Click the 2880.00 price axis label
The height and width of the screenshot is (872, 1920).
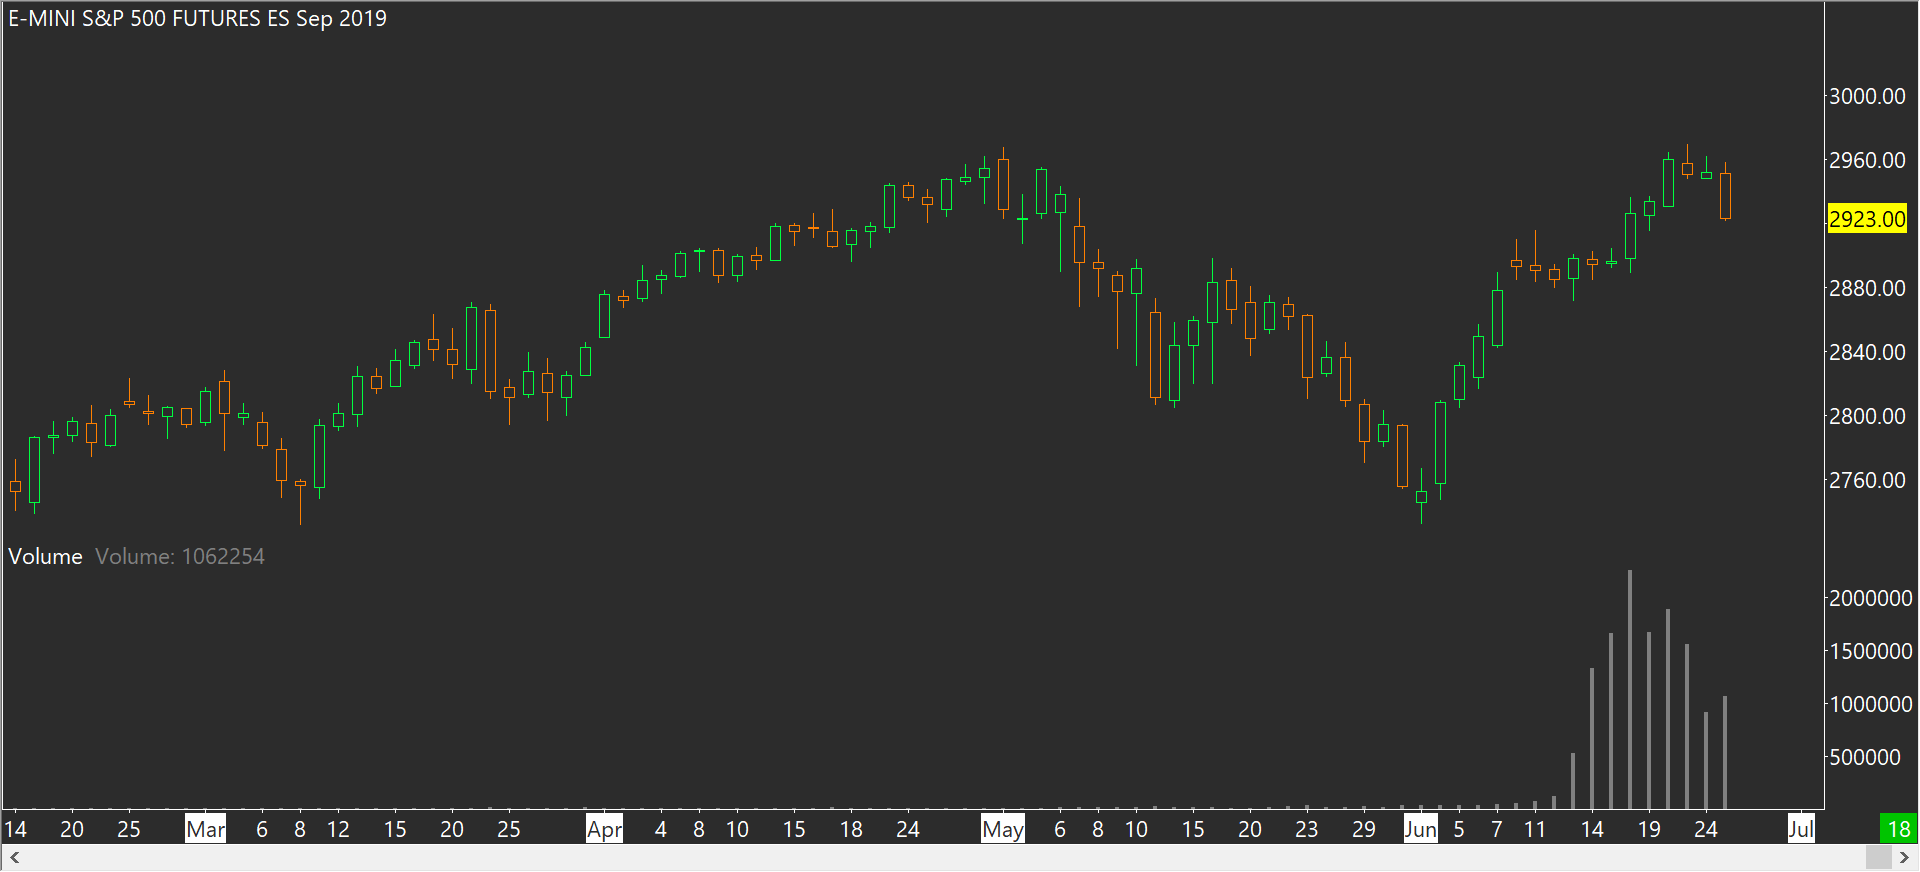pos(1867,289)
